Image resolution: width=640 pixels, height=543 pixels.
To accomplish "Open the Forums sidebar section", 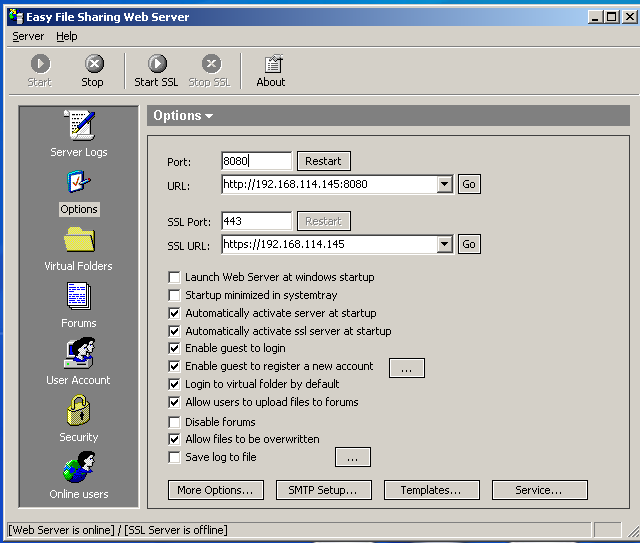I will (x=79, y=296).
